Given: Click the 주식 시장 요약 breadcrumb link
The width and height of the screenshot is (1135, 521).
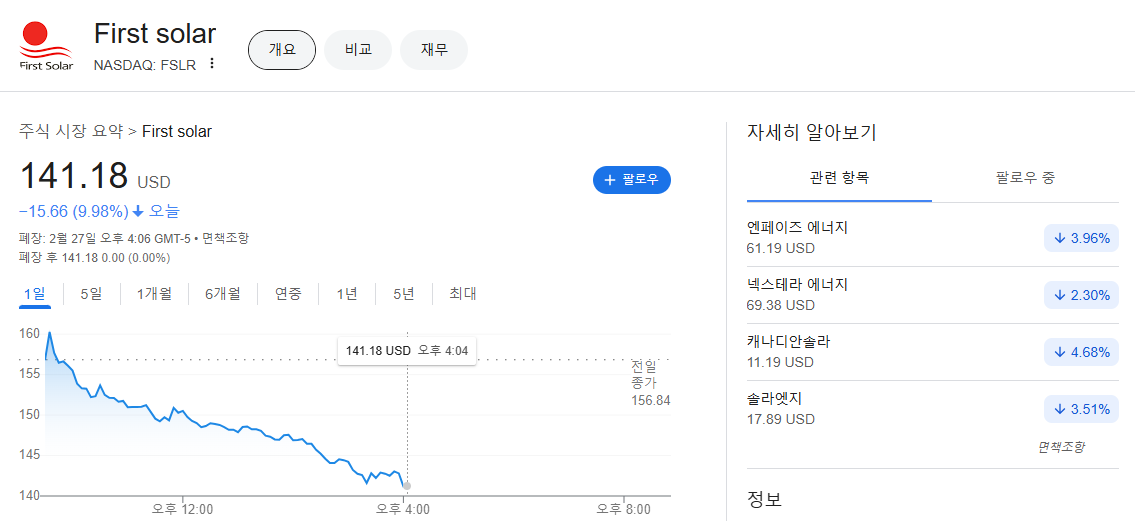Looking at the screenshot, I should 71,132.
